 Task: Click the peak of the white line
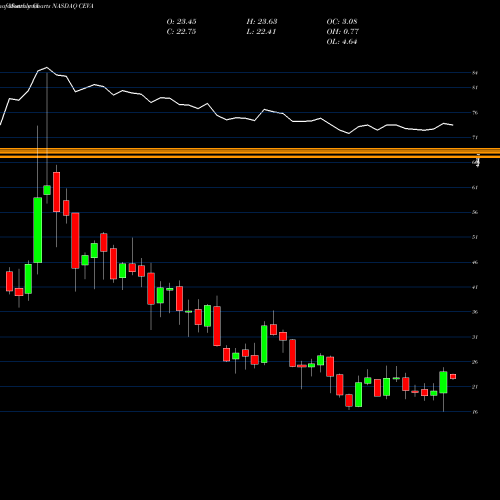click(47, 68)
